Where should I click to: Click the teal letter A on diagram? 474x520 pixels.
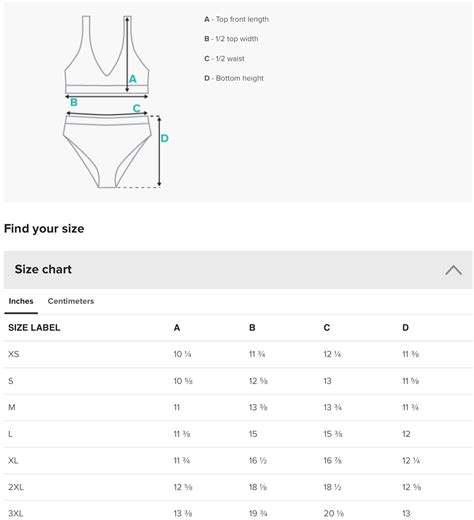coord(133,79)
